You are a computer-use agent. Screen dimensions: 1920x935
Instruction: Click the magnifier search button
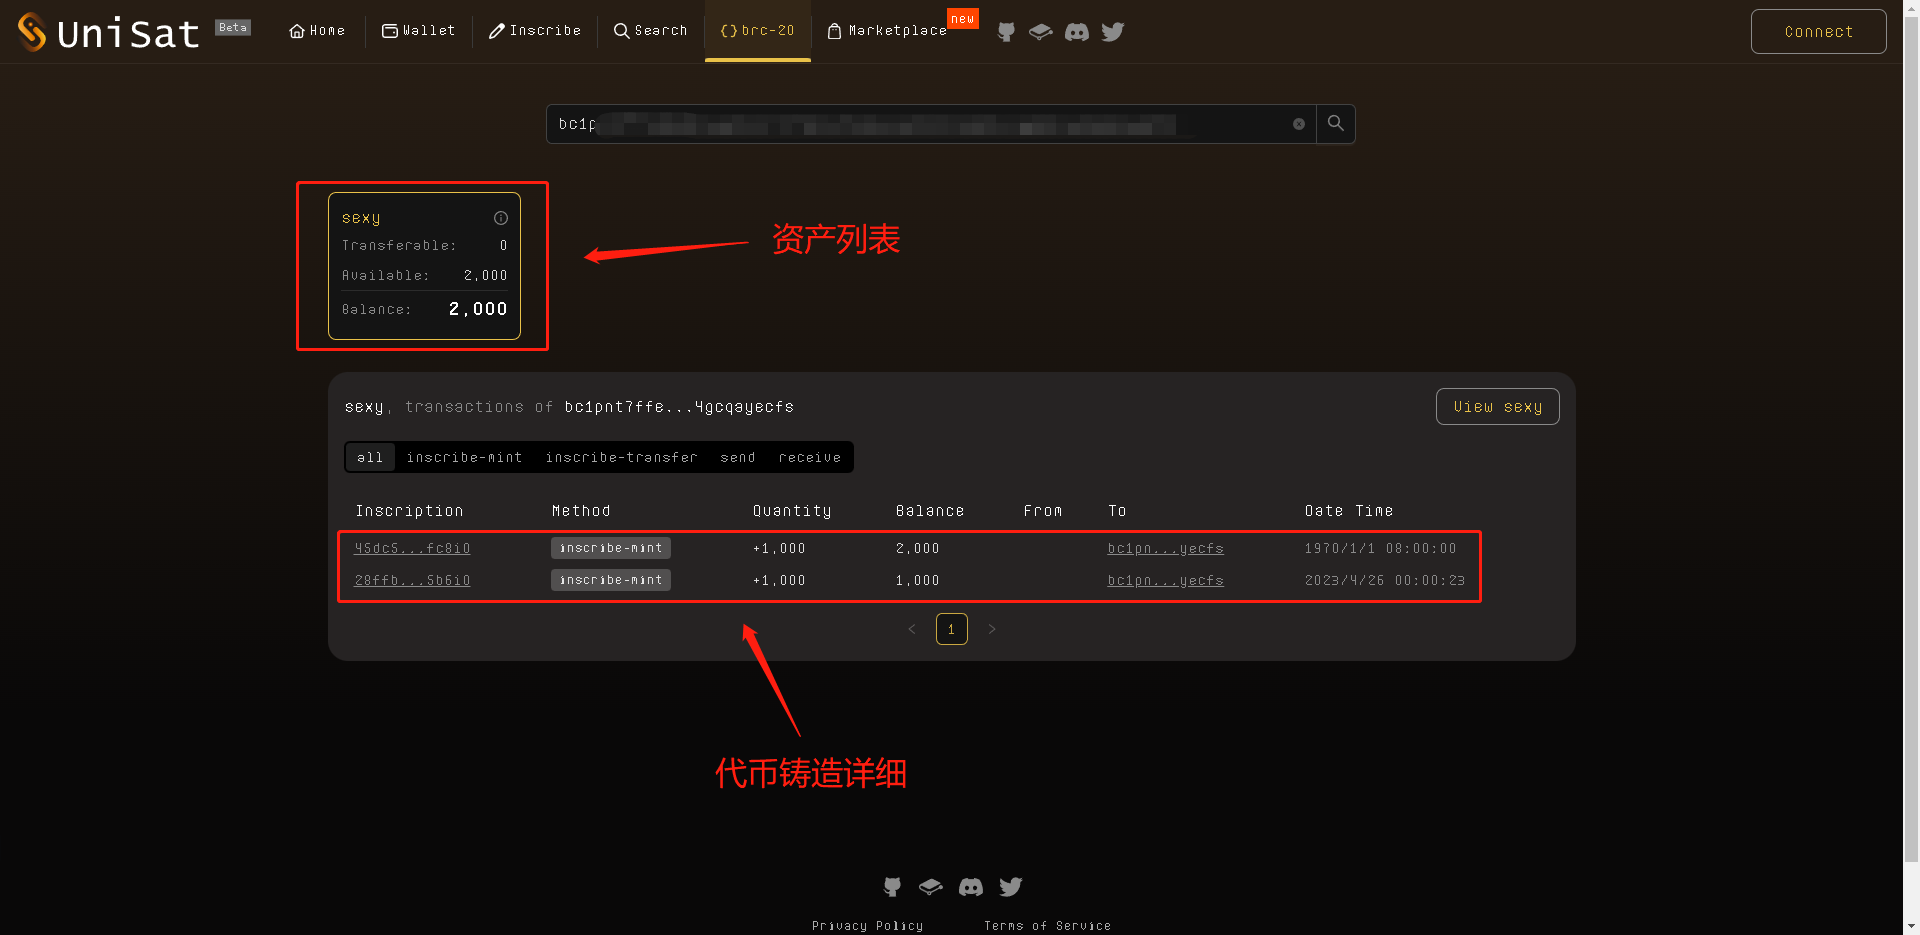click(x=1335, y=124)
